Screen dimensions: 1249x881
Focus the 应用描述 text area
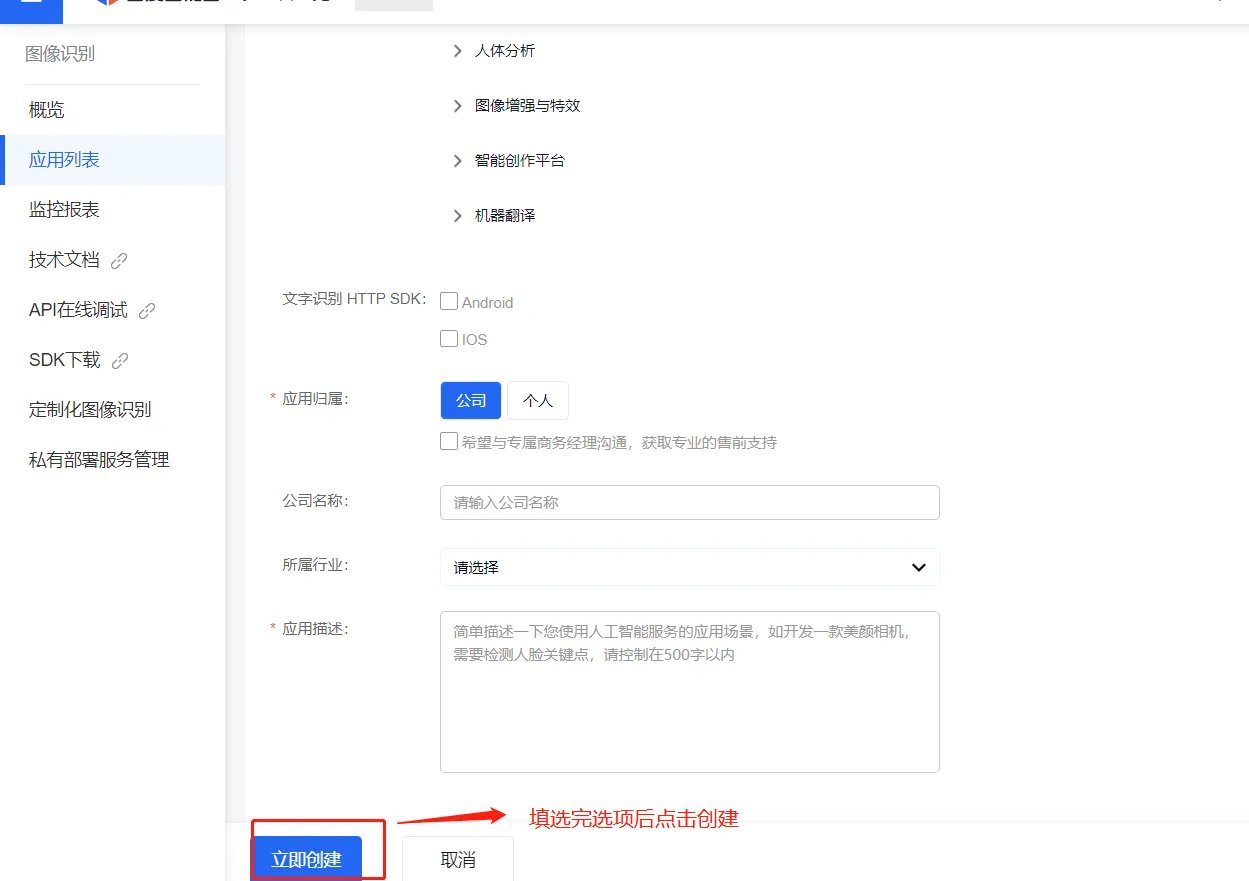click(690, 692)
